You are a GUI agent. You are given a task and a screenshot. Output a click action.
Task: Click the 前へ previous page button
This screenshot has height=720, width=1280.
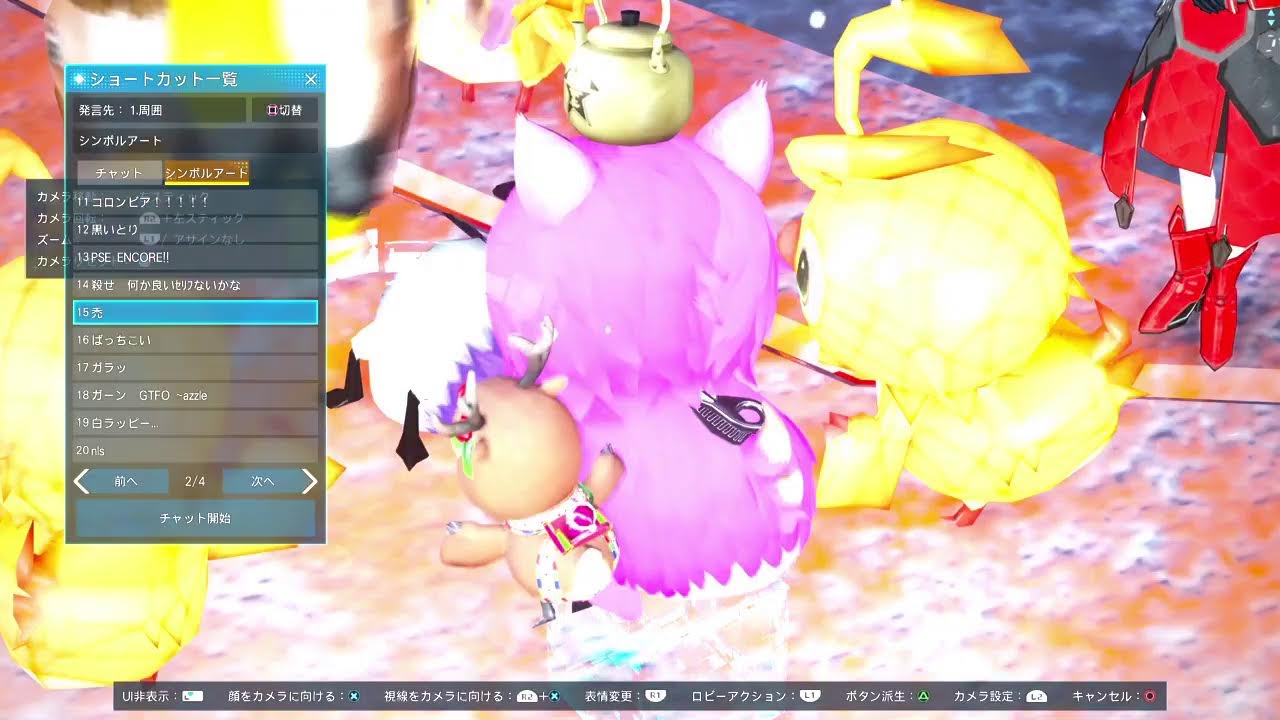click(126, 481)
